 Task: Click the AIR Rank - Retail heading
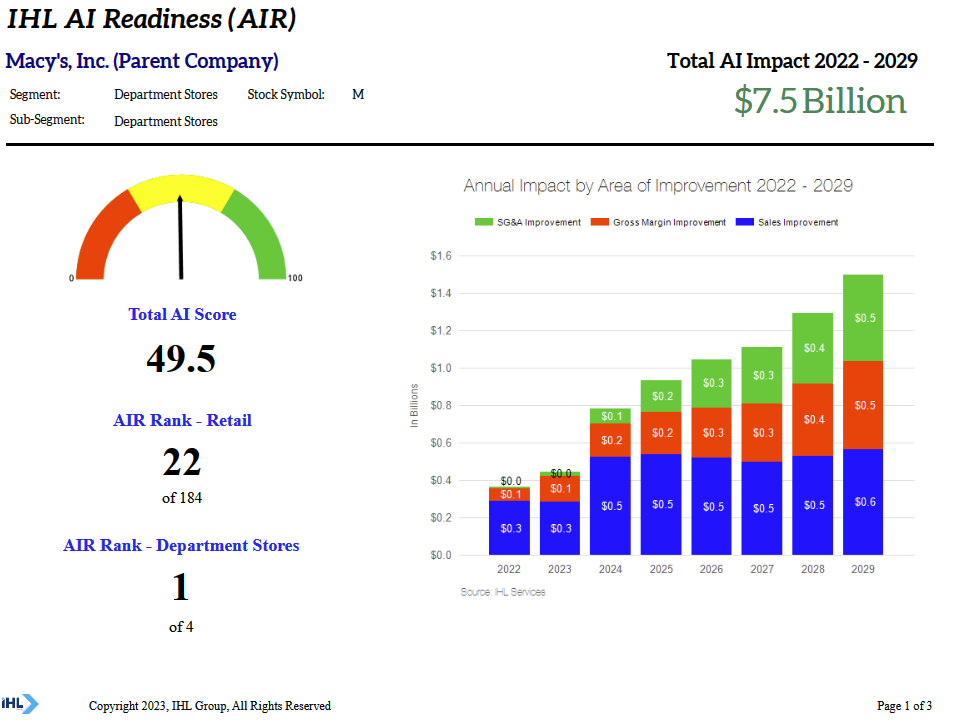[x=182, y=420]
